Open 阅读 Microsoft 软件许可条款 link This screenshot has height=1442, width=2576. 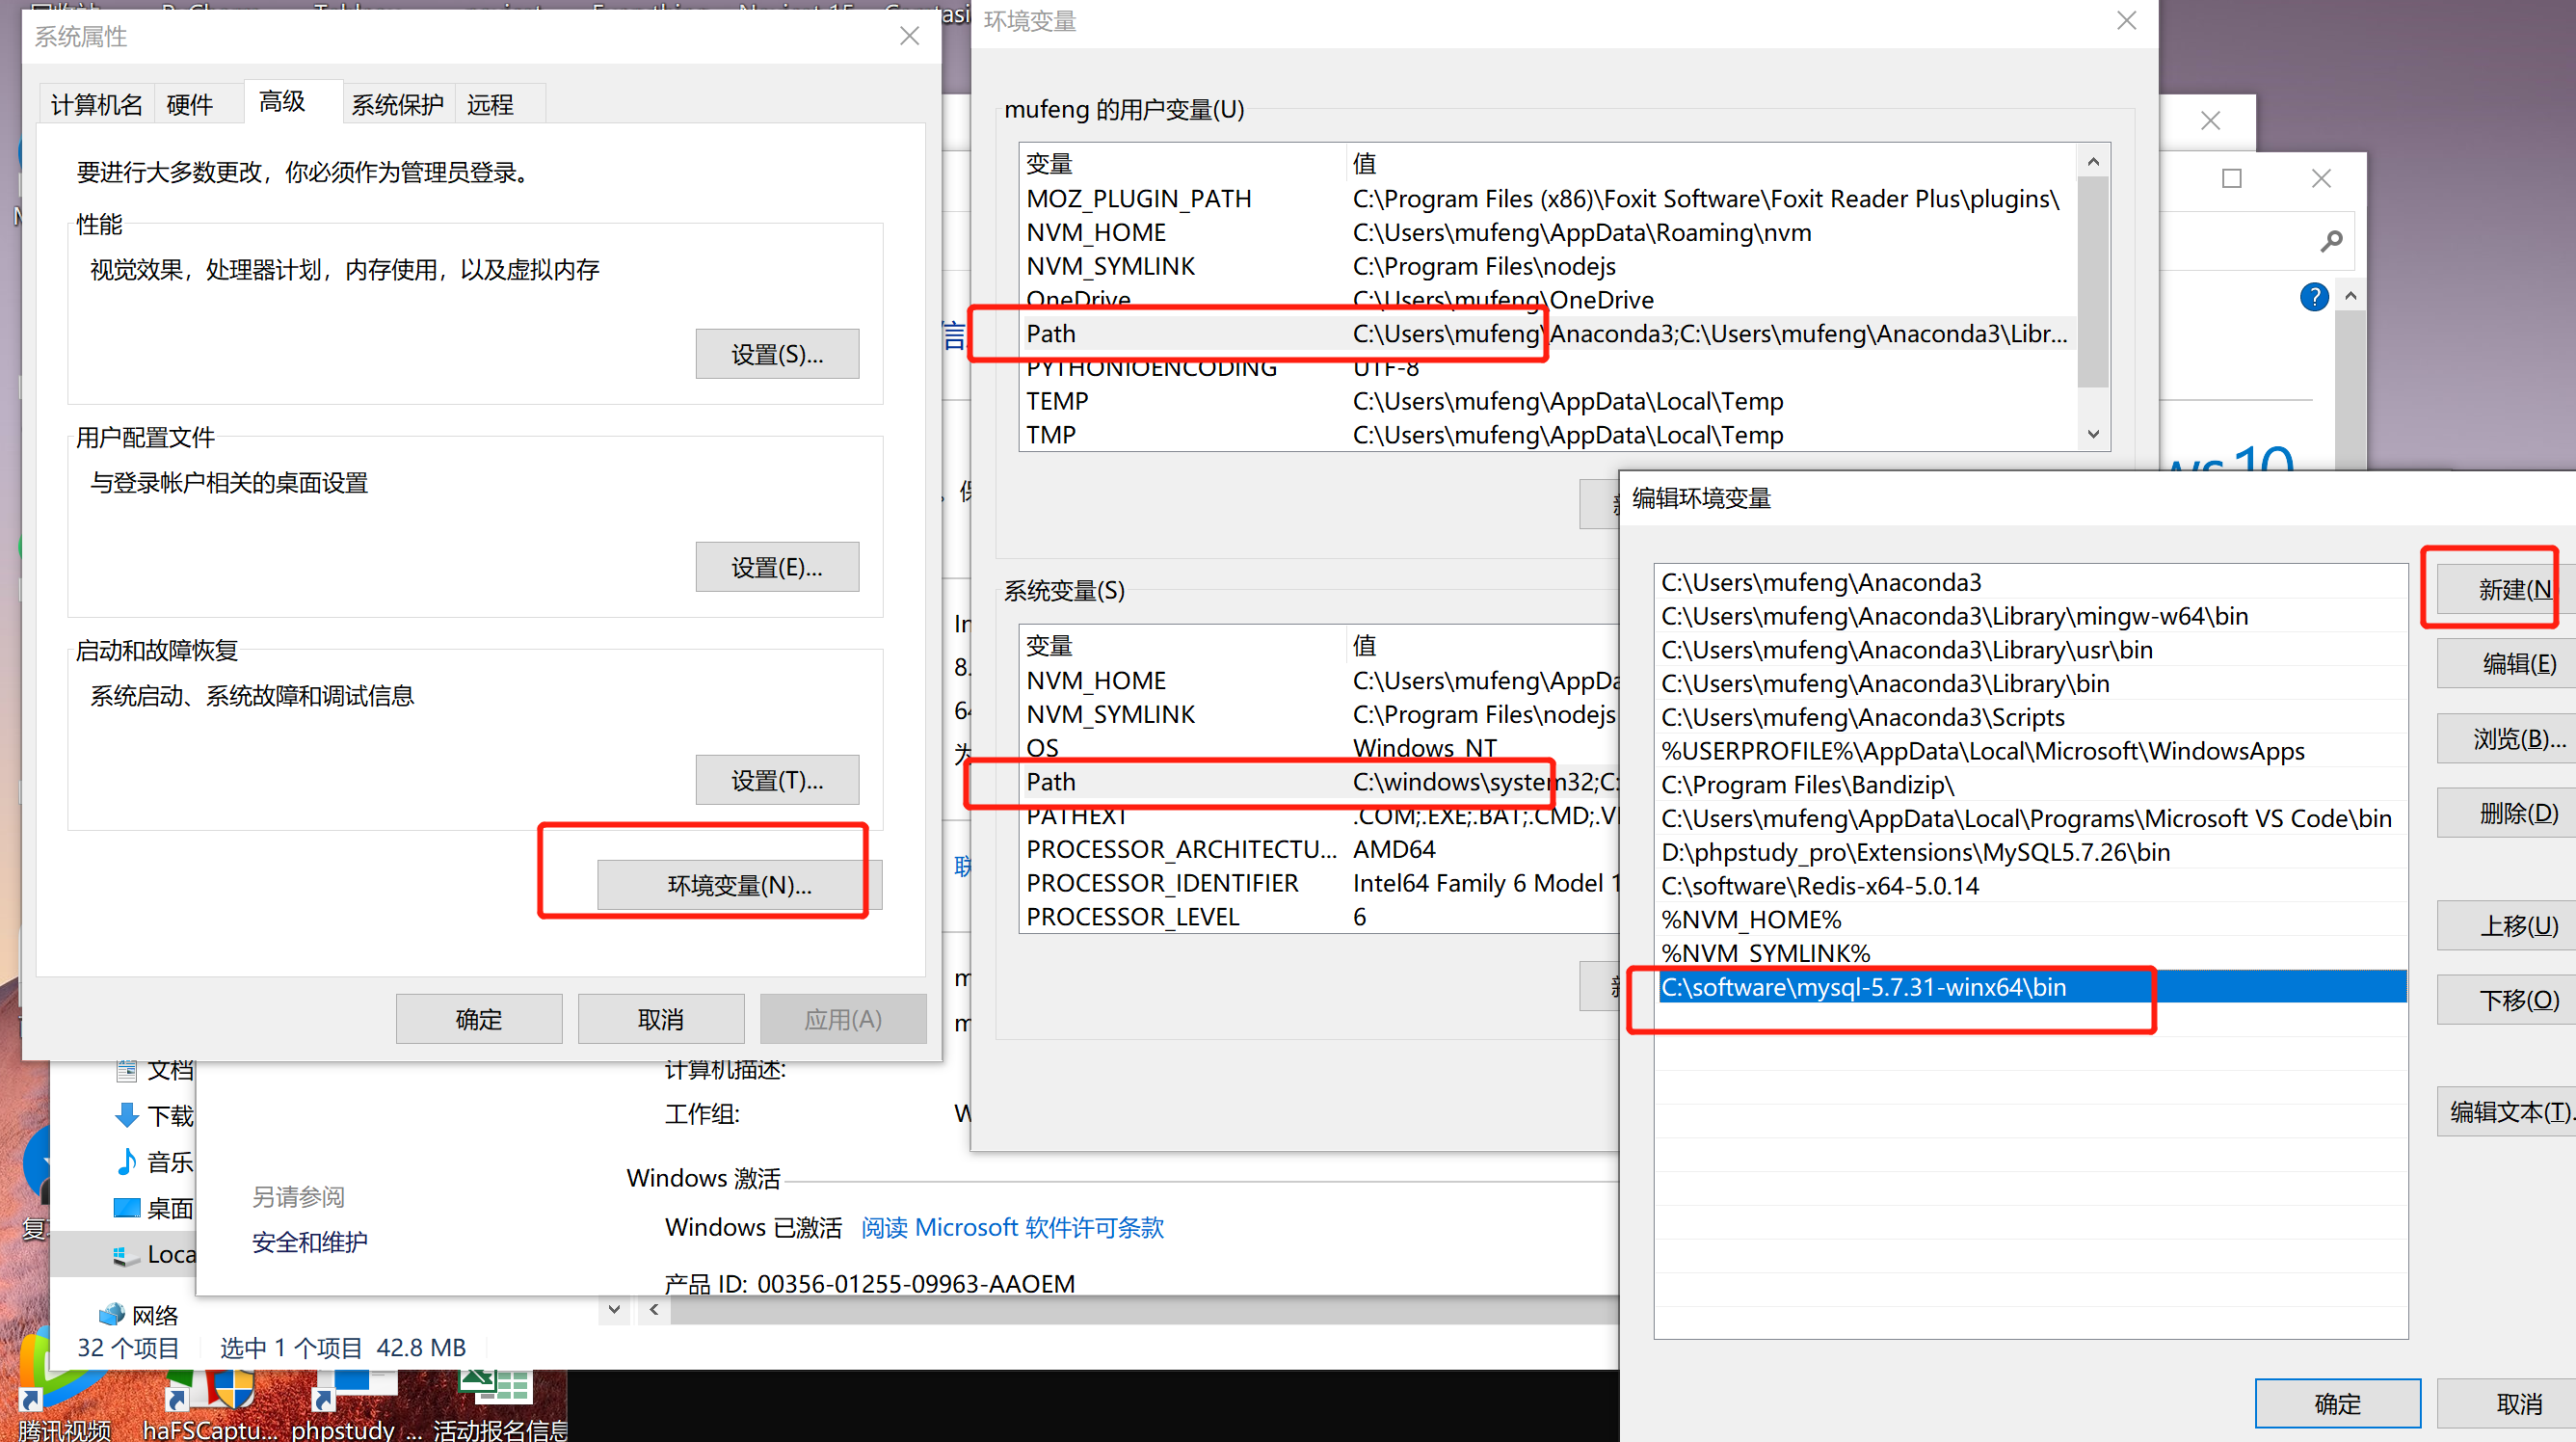click(x=1012, y=1227)
